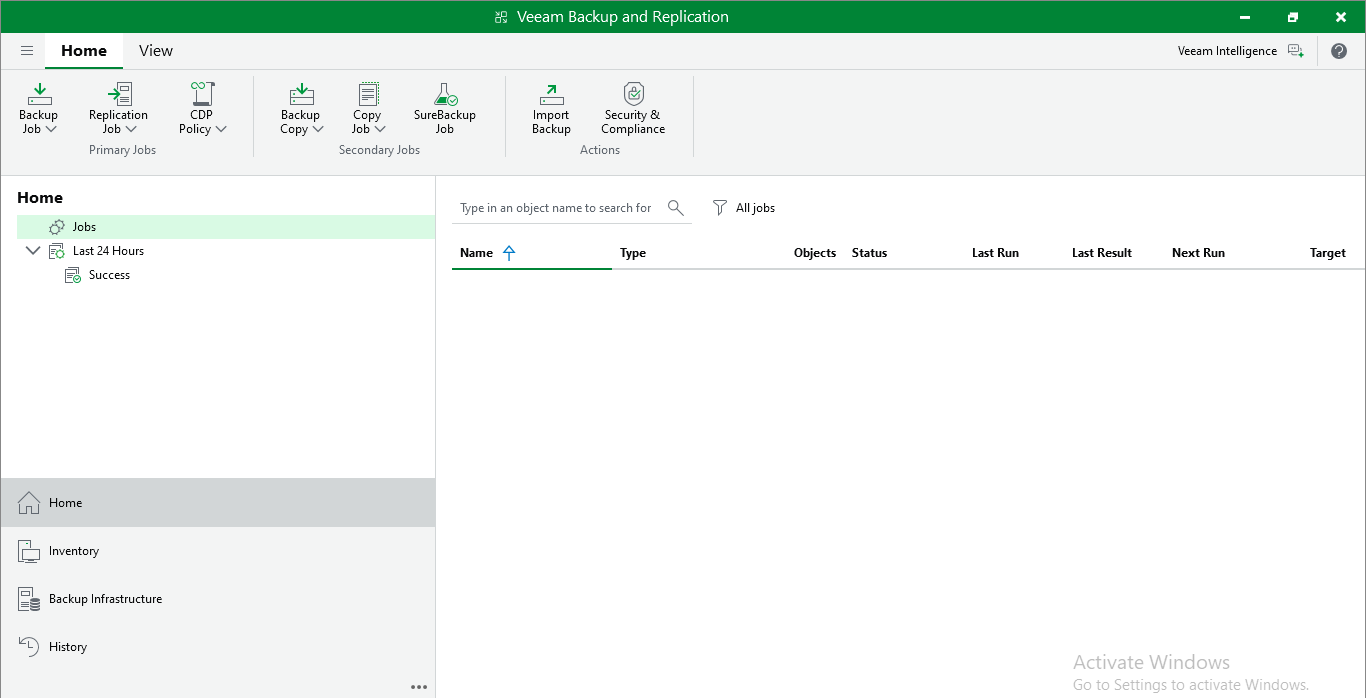
Task: Switch to the View ribbon tab
Action: click(x=156, y=51)
